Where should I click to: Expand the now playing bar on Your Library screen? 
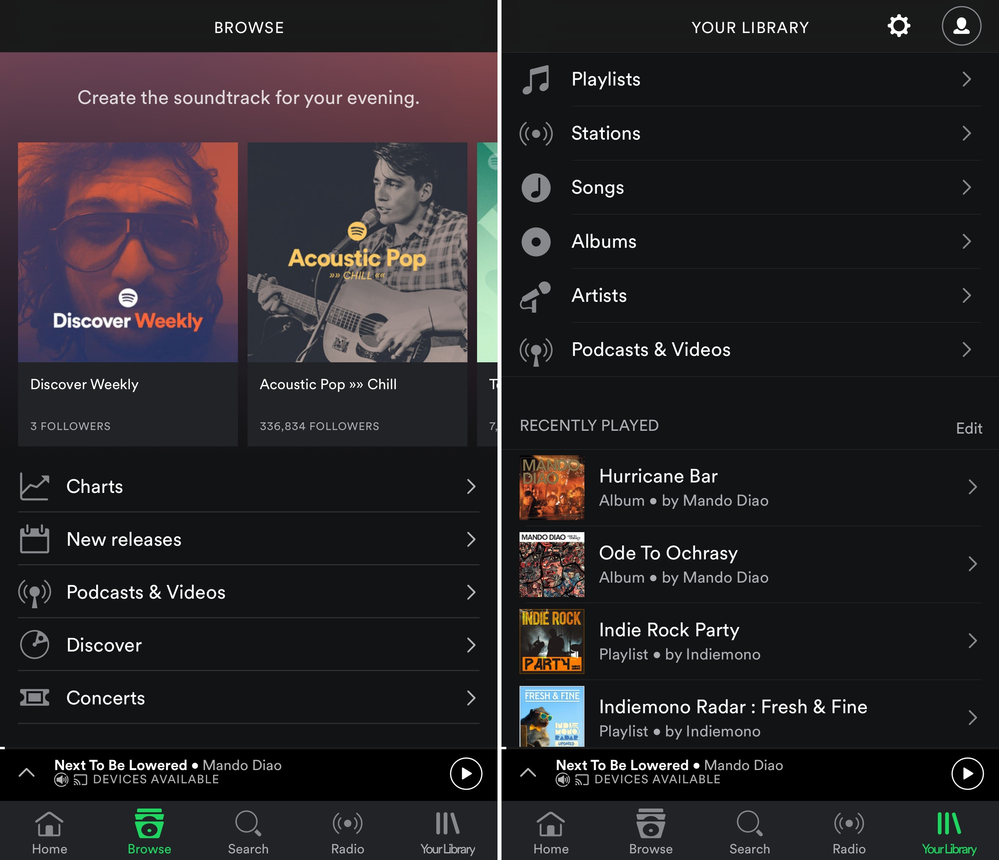point(528,773)
